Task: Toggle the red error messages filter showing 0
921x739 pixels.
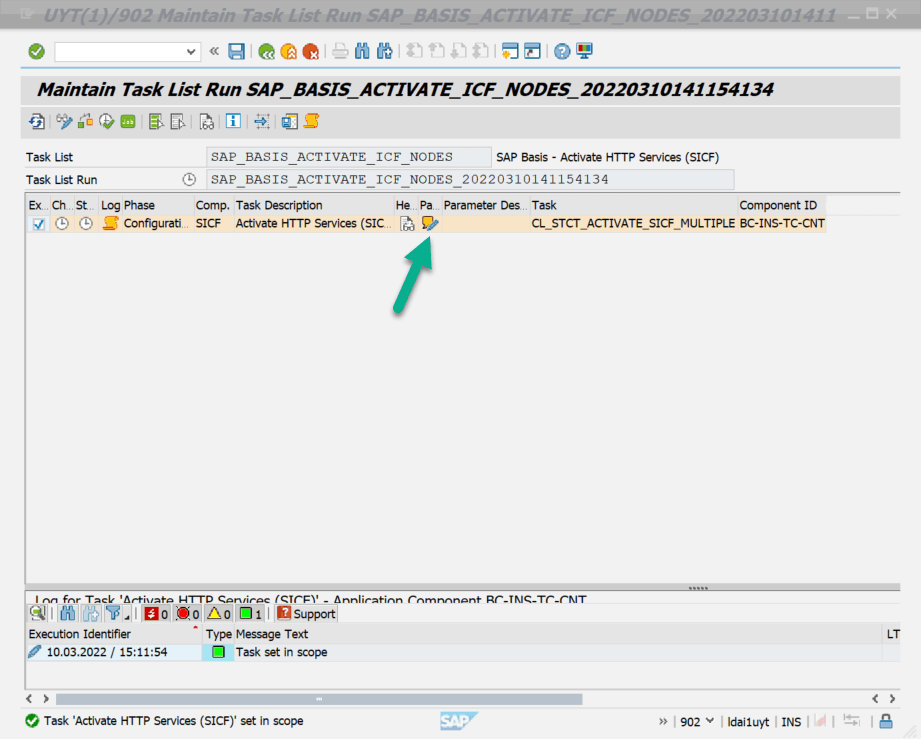Action: pos(188,614)
